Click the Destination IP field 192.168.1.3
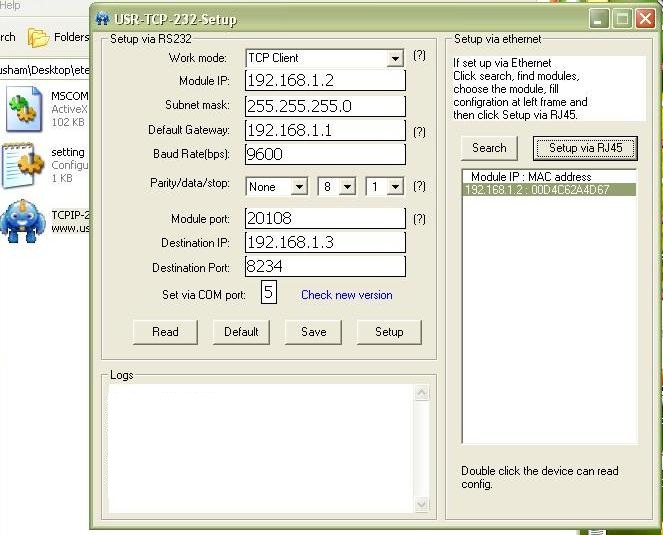The width and height of the screenshot is (663, 535). coord(325,242)
